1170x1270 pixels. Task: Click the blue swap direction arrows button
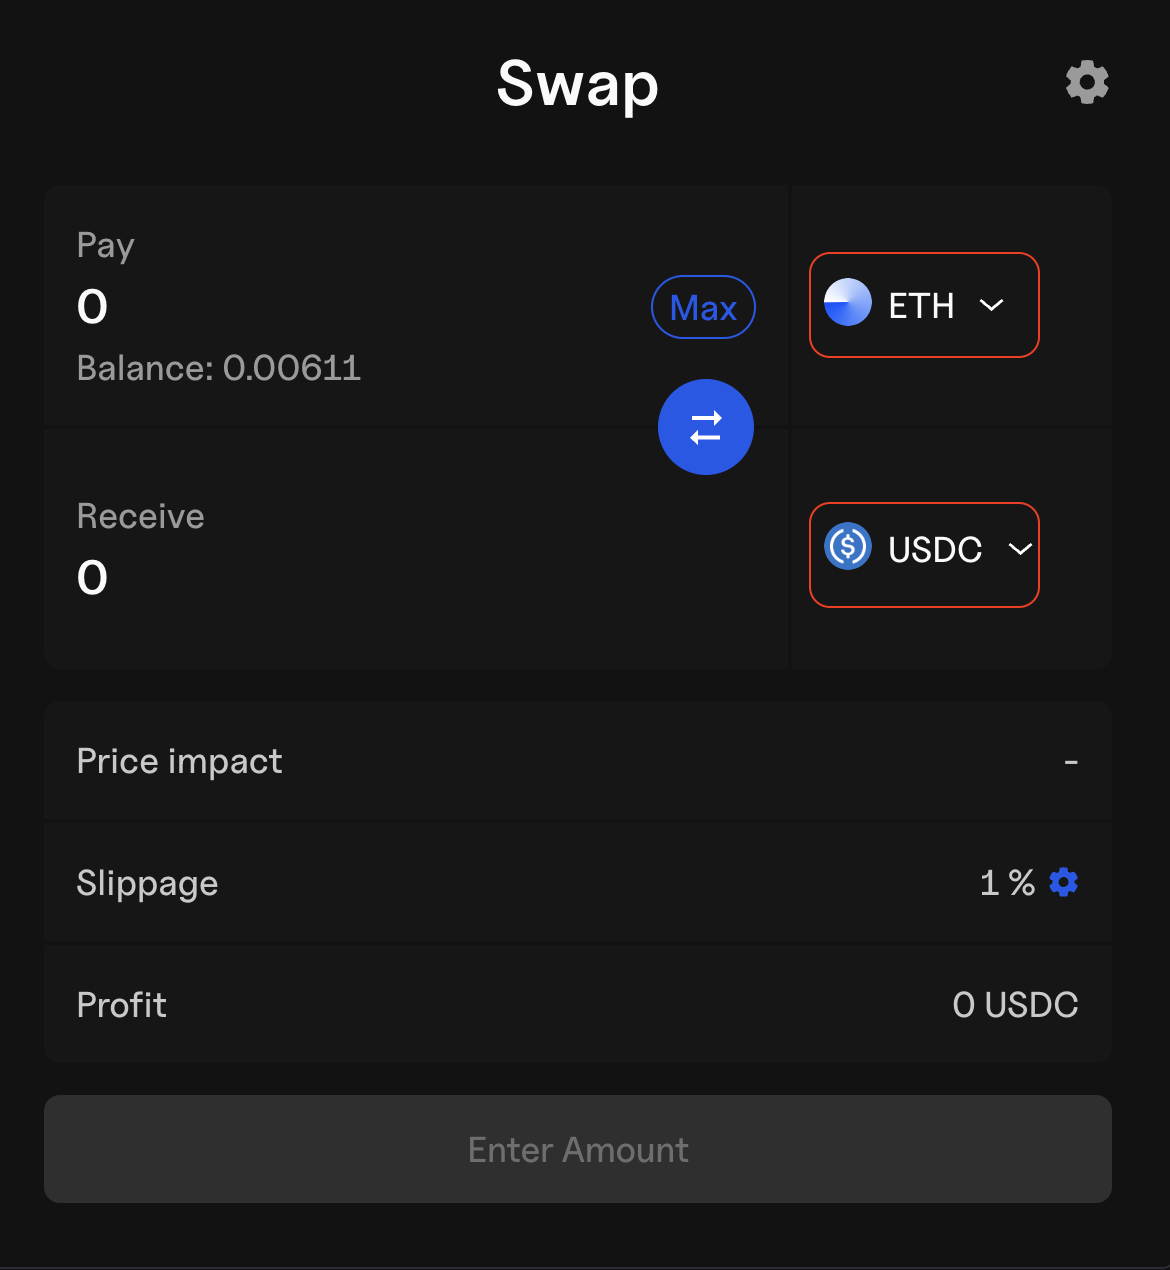(x=705, y=427)
